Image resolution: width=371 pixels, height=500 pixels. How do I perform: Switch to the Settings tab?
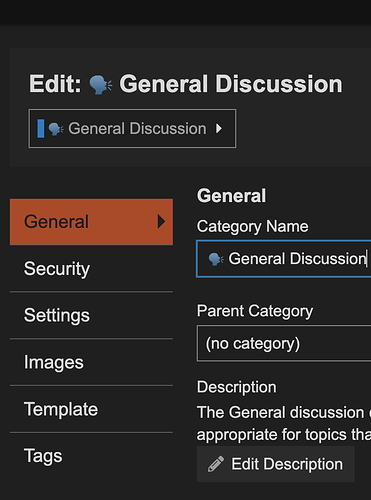[x=91, y=315]
